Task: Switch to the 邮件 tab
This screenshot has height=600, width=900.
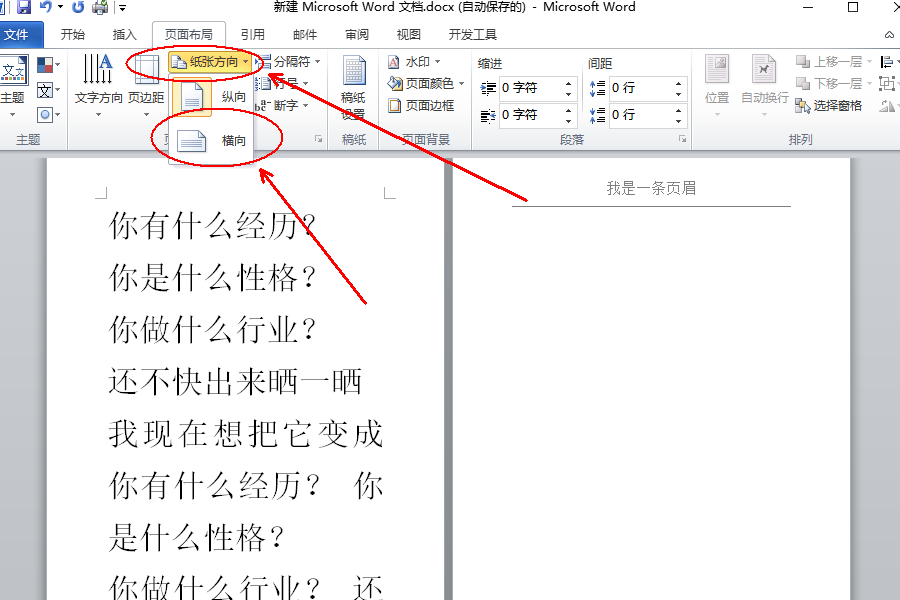Action: coord(305,34)
